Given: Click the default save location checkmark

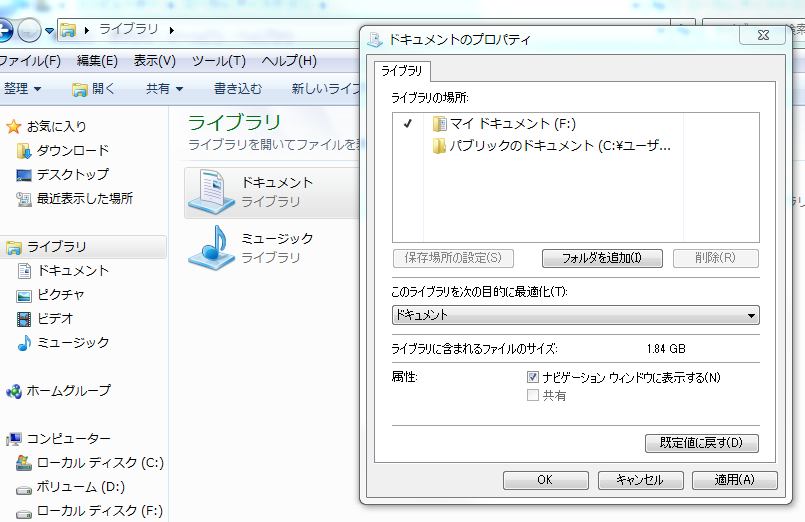Looking at the screenshot, I should [x=408, y=124].
